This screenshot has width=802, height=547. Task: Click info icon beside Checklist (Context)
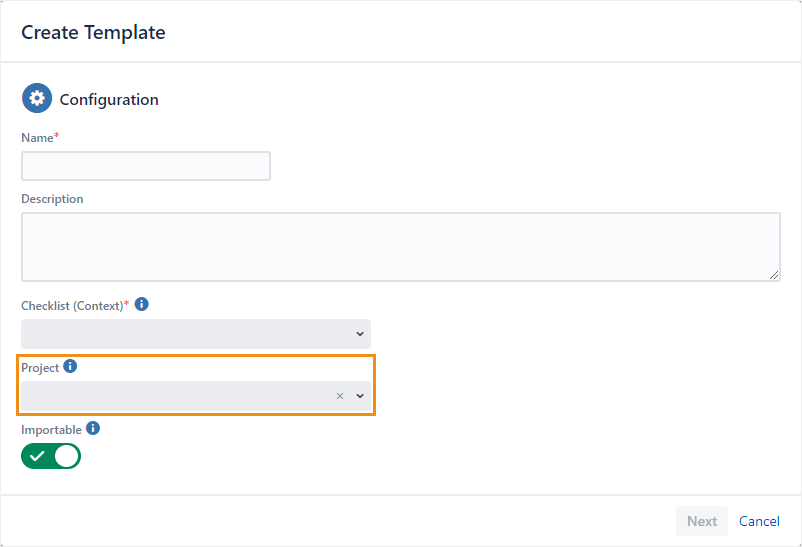[x=142, y=304]
